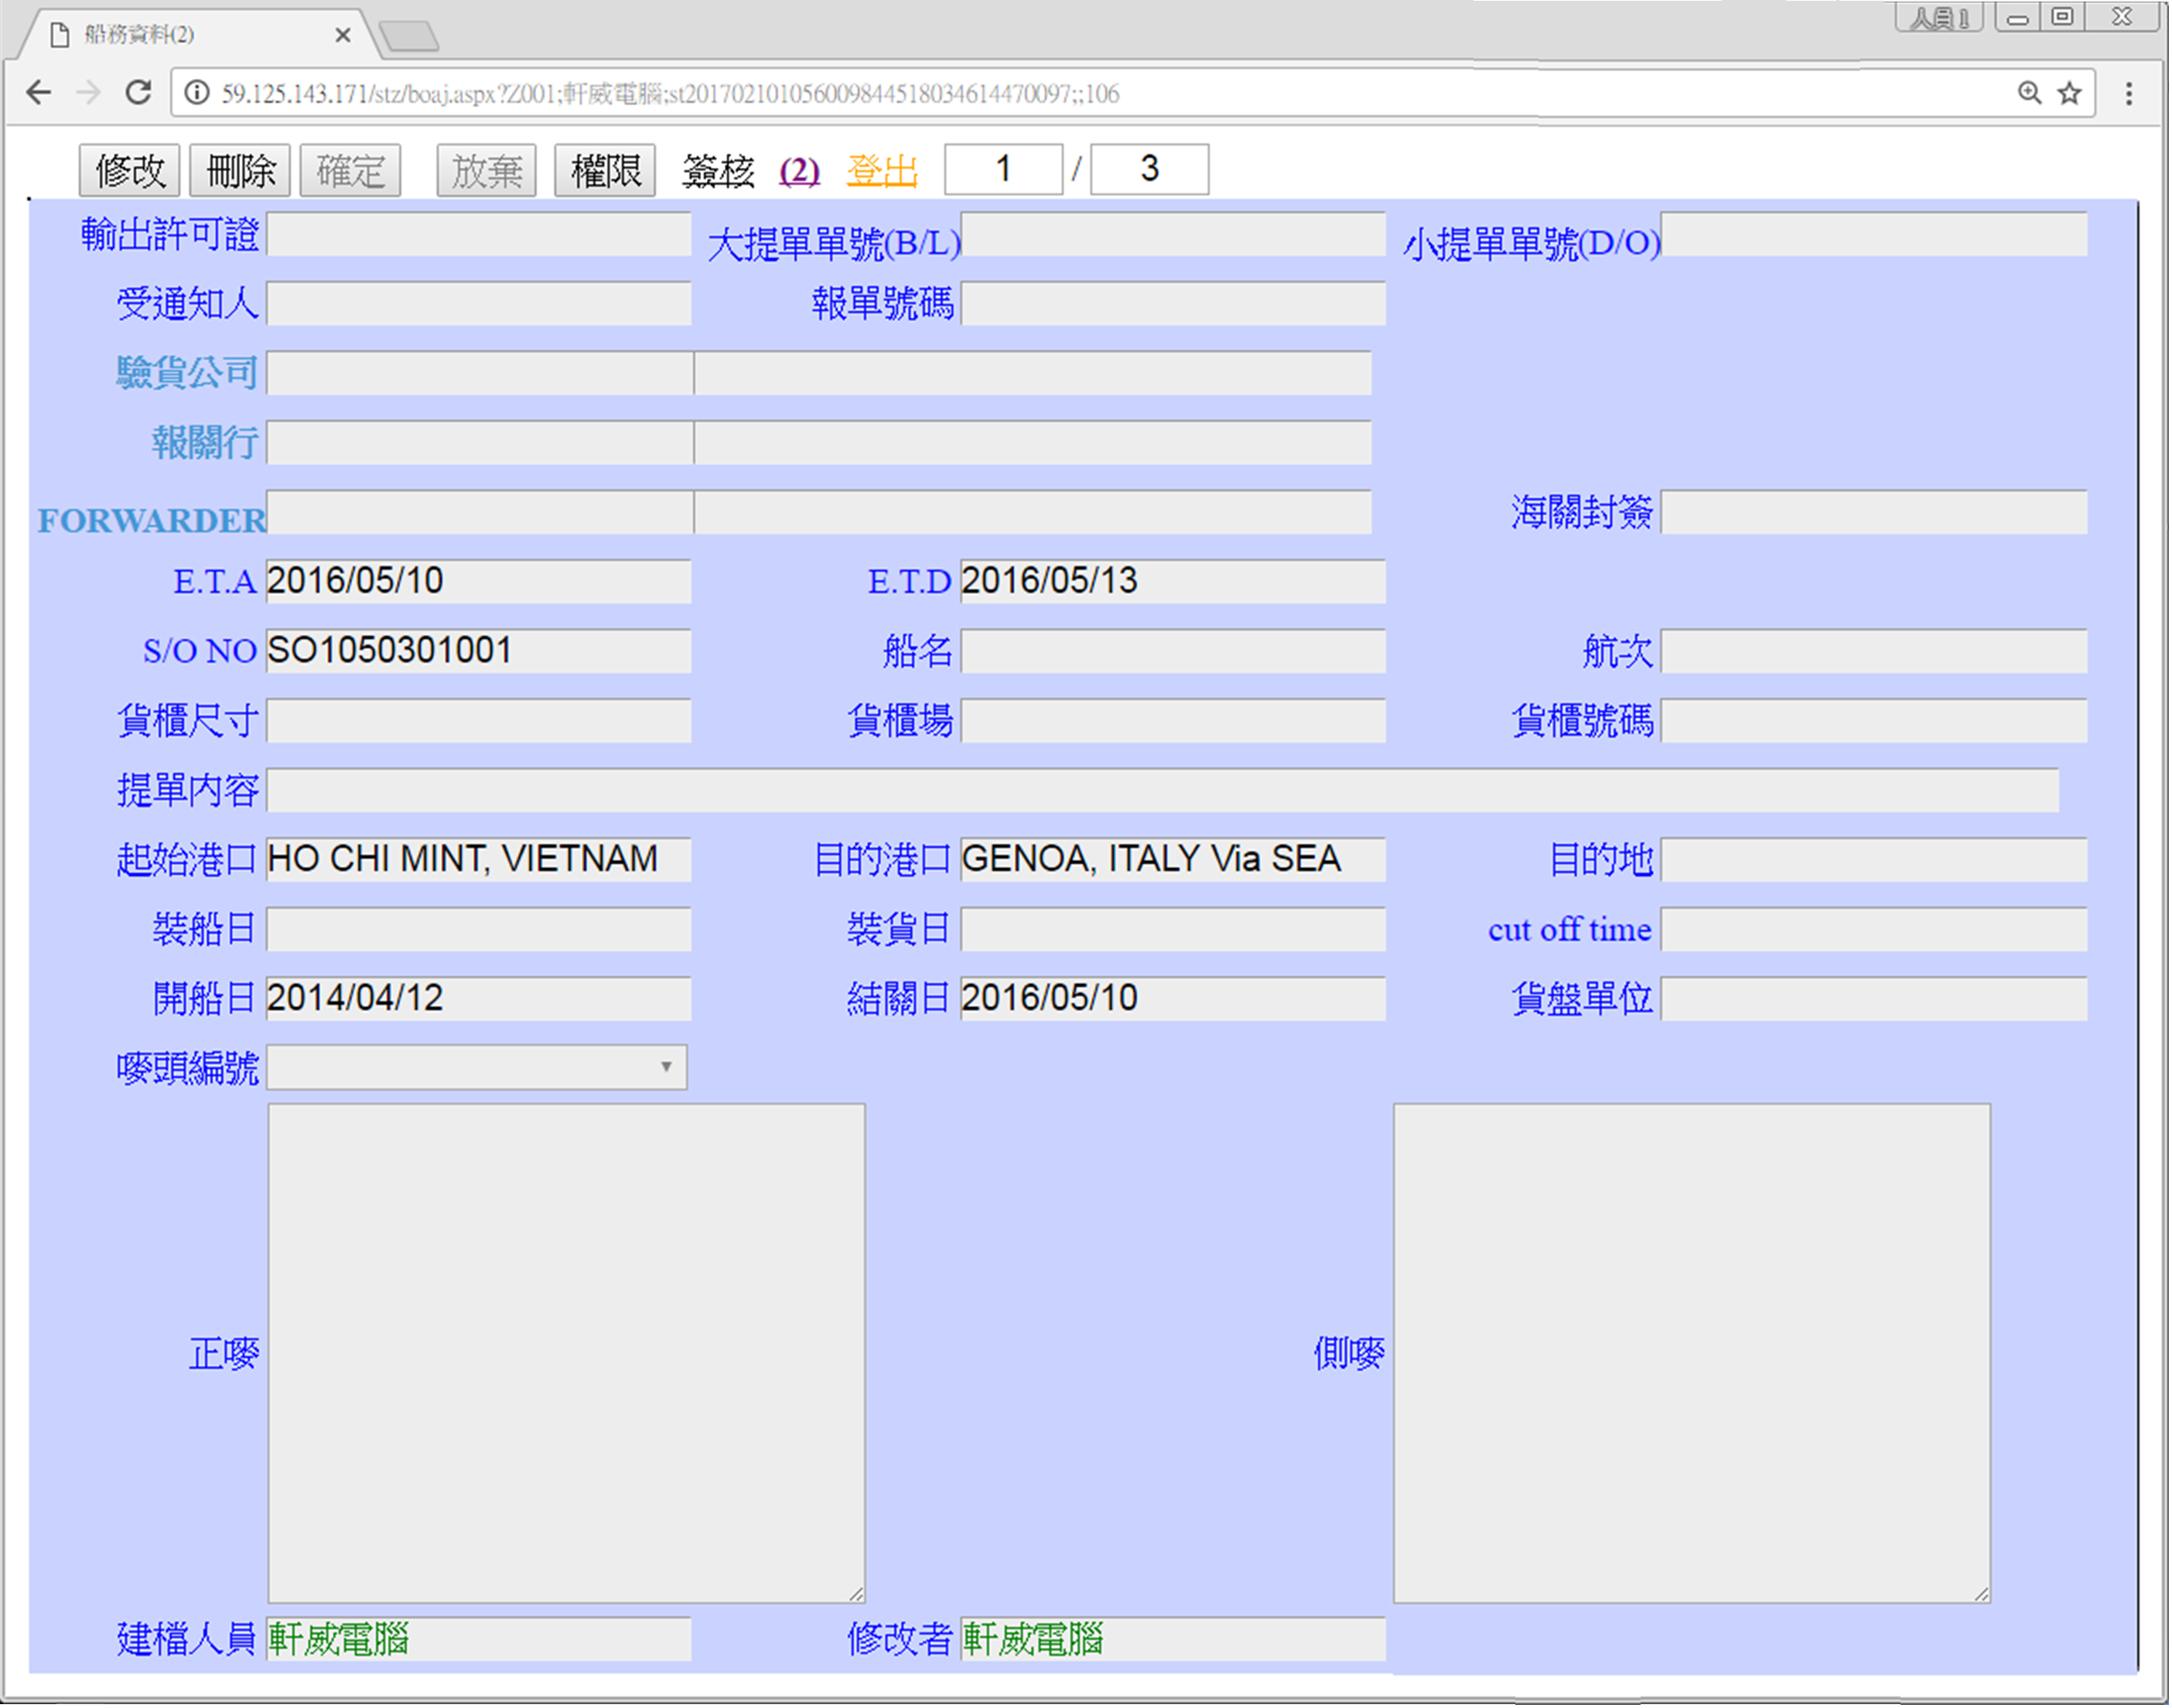Click the first 報關行 code field
Viewport: 2172px width, 1708px height.
point(480,443)
